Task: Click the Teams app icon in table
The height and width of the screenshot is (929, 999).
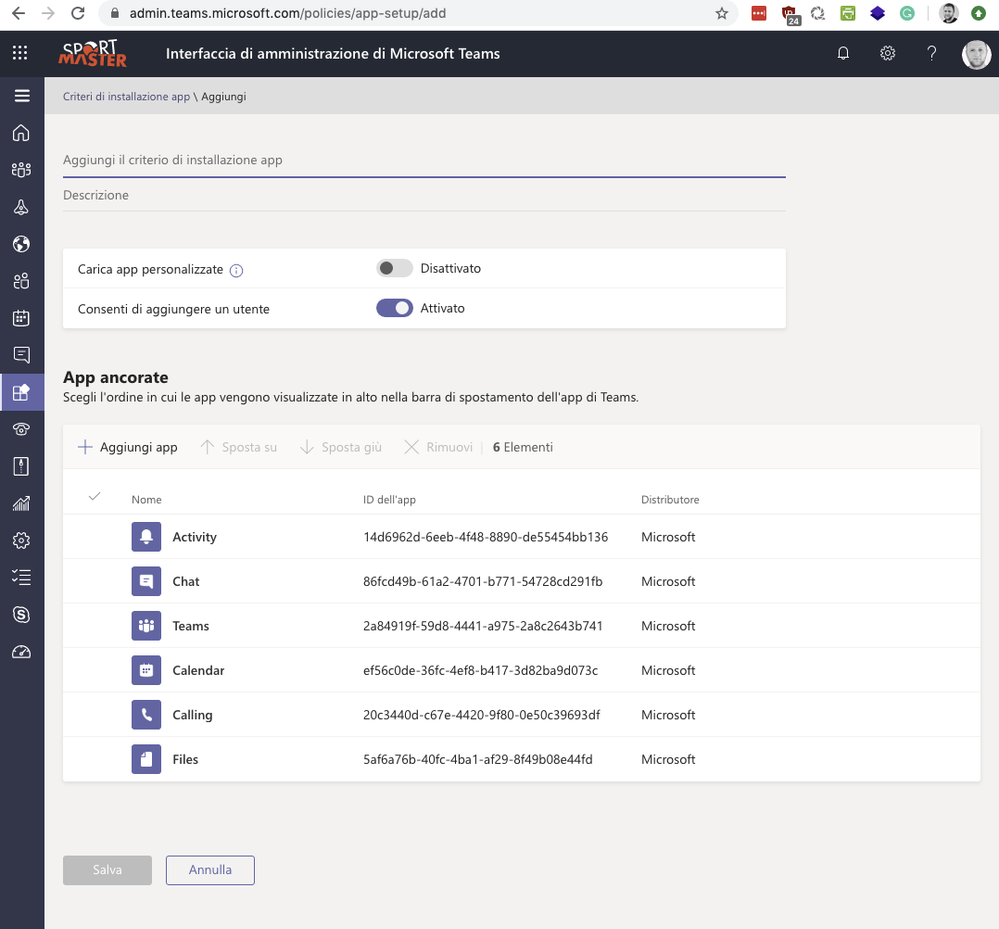Action: click(x=146, y=626)
